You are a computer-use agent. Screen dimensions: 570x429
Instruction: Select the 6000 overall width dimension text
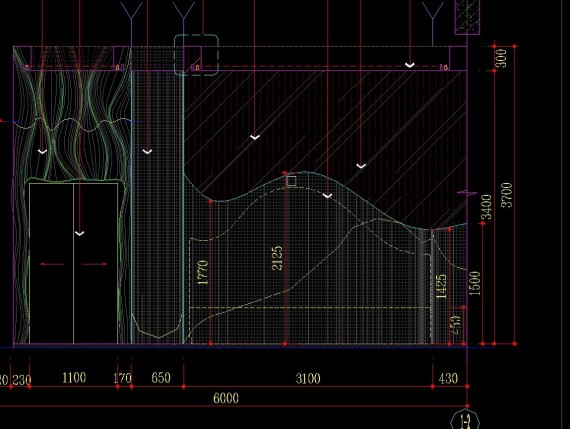click(226, 398)
